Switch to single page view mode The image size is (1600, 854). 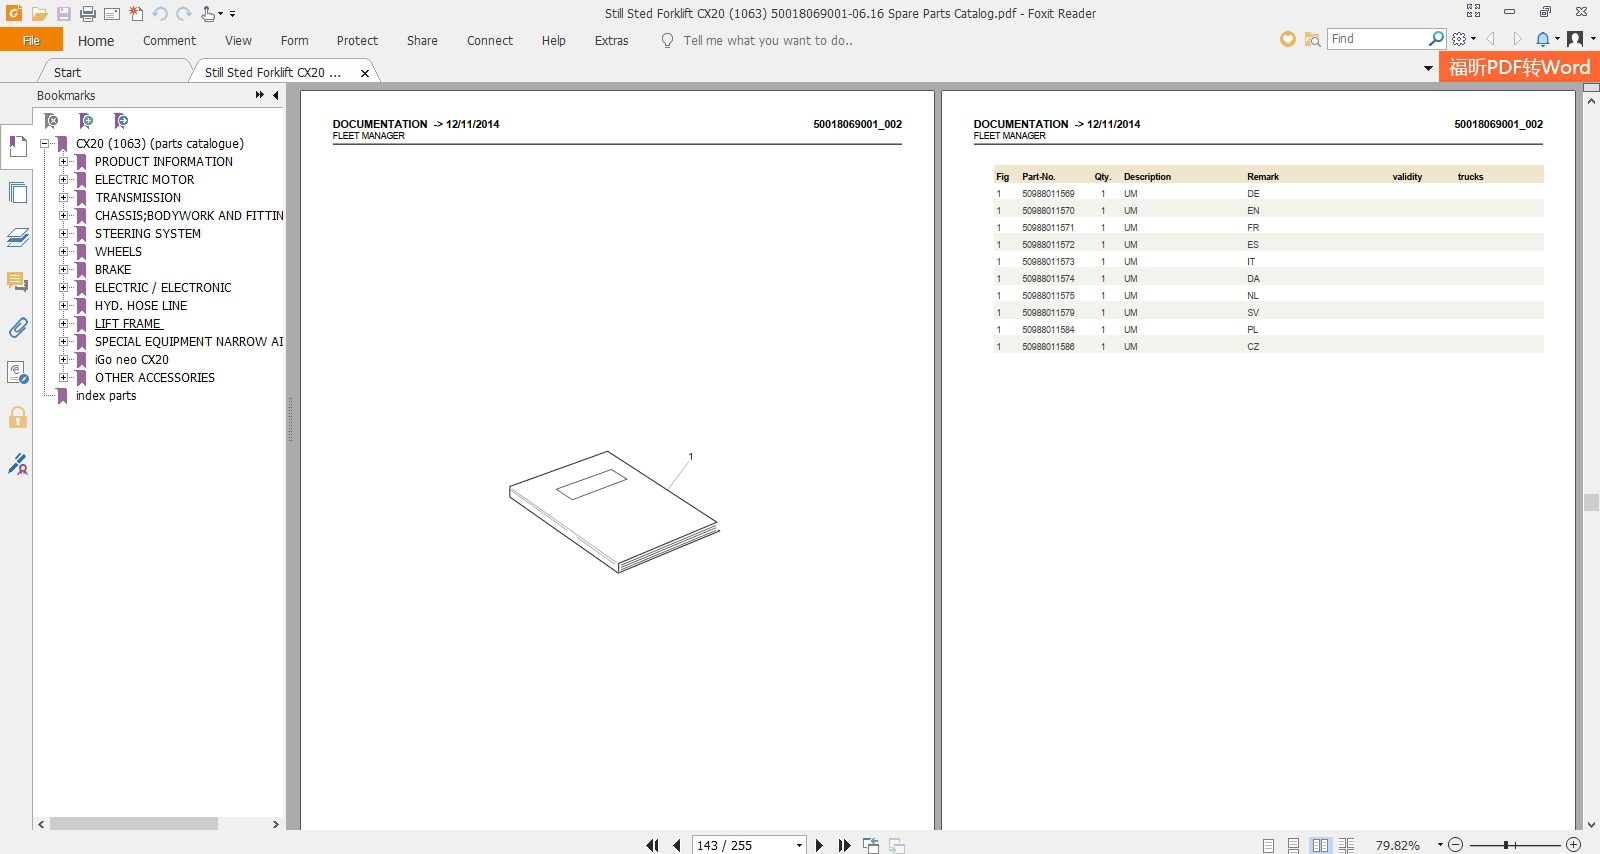[x=1268, y=846]
